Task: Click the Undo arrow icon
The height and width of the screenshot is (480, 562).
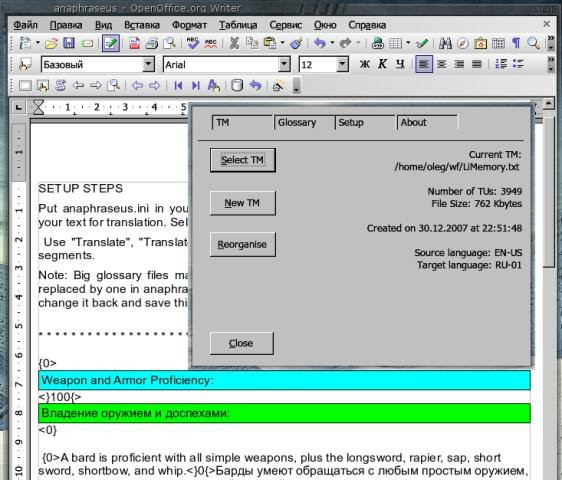Action: click(x=319, y=43)
